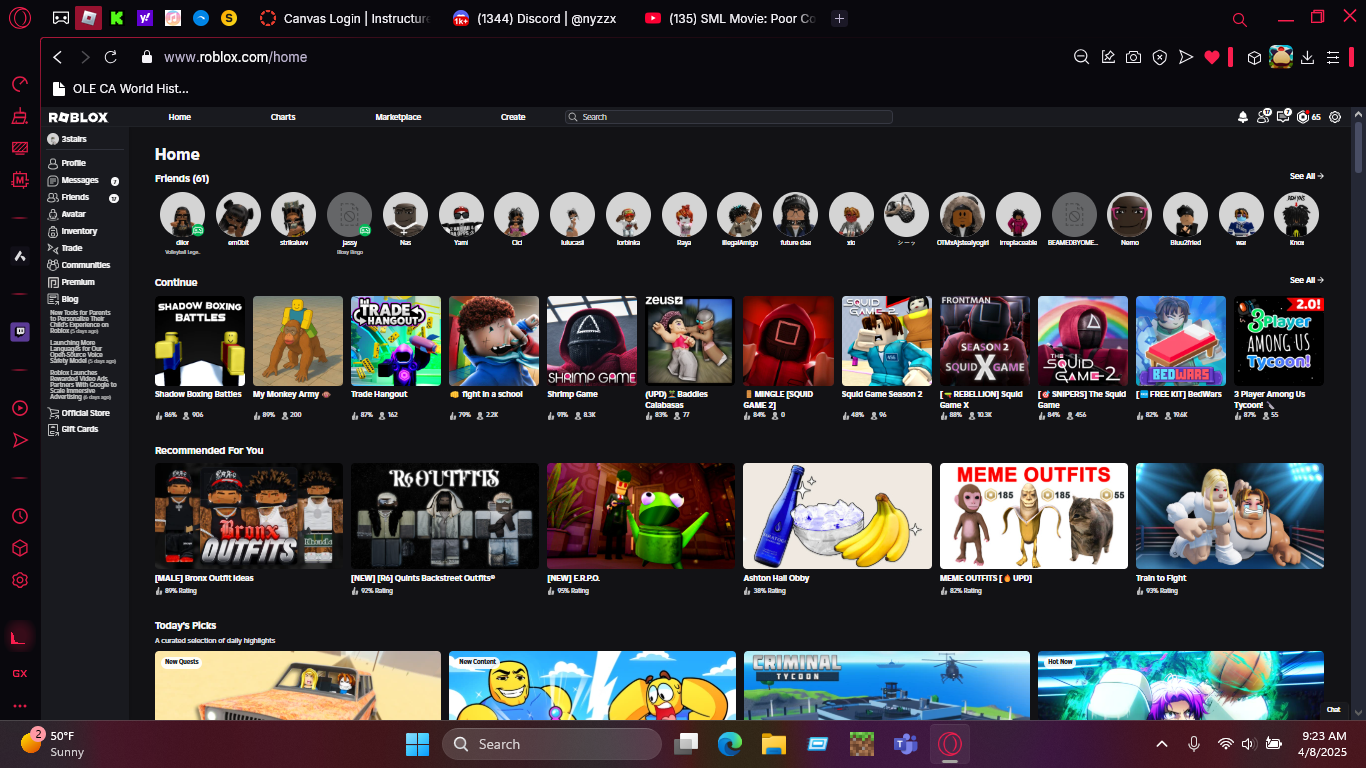The height and width of the screenshot is (768, 1366).
Task: Open the Chat button in page corner
Action: (1333, 709)
